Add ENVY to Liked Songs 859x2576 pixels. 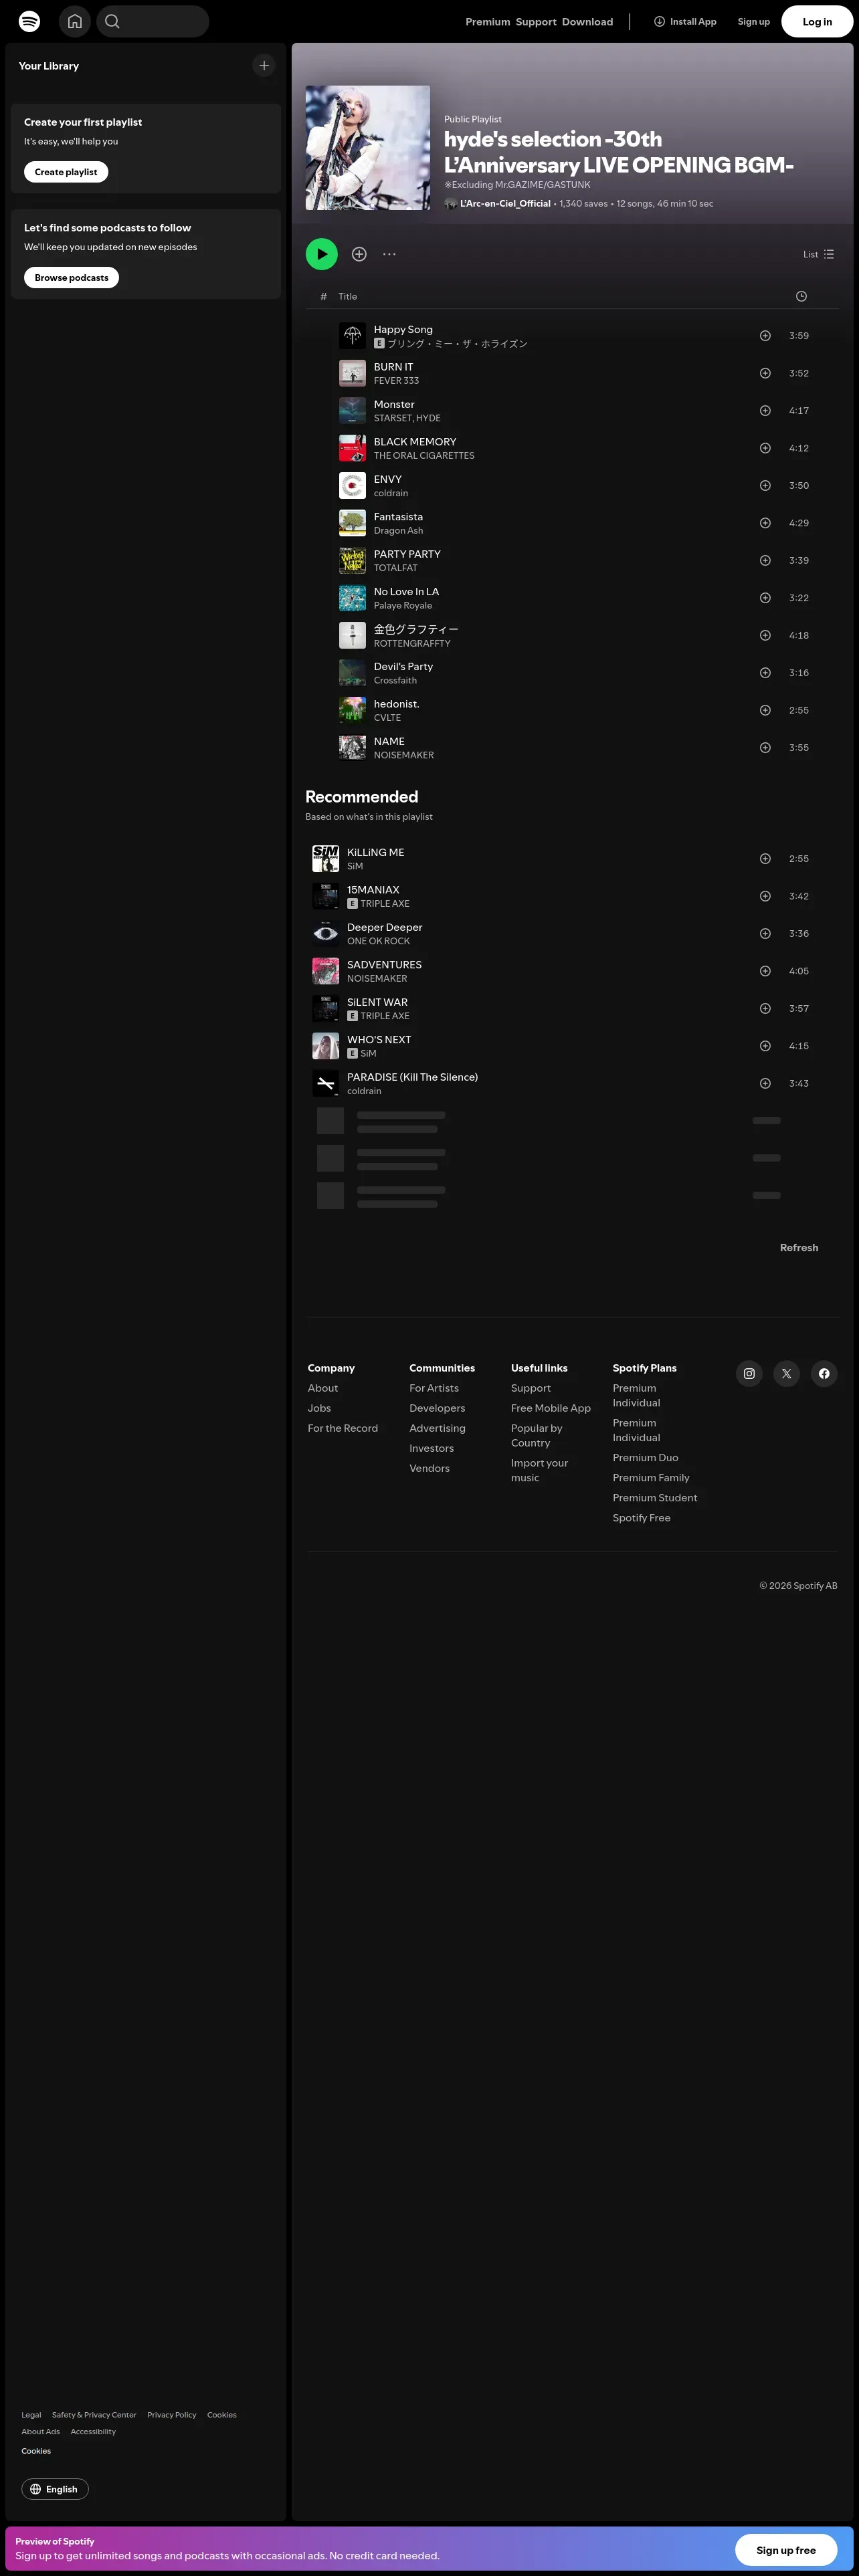[x=765, y=486]
